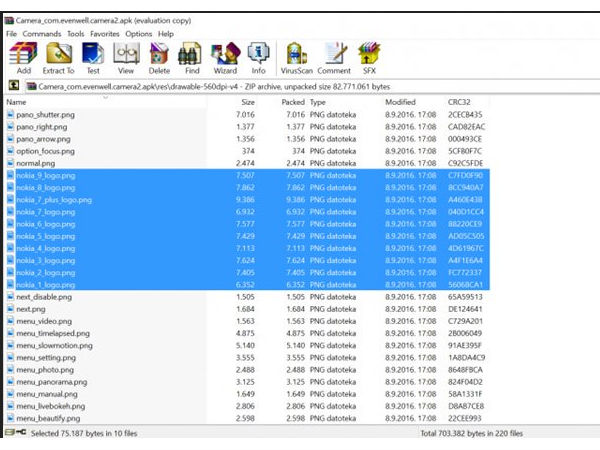This screenshot has height=450, width=600.
Task: Click status text Selected 75.187 bytes
Action: coord(84,433)
